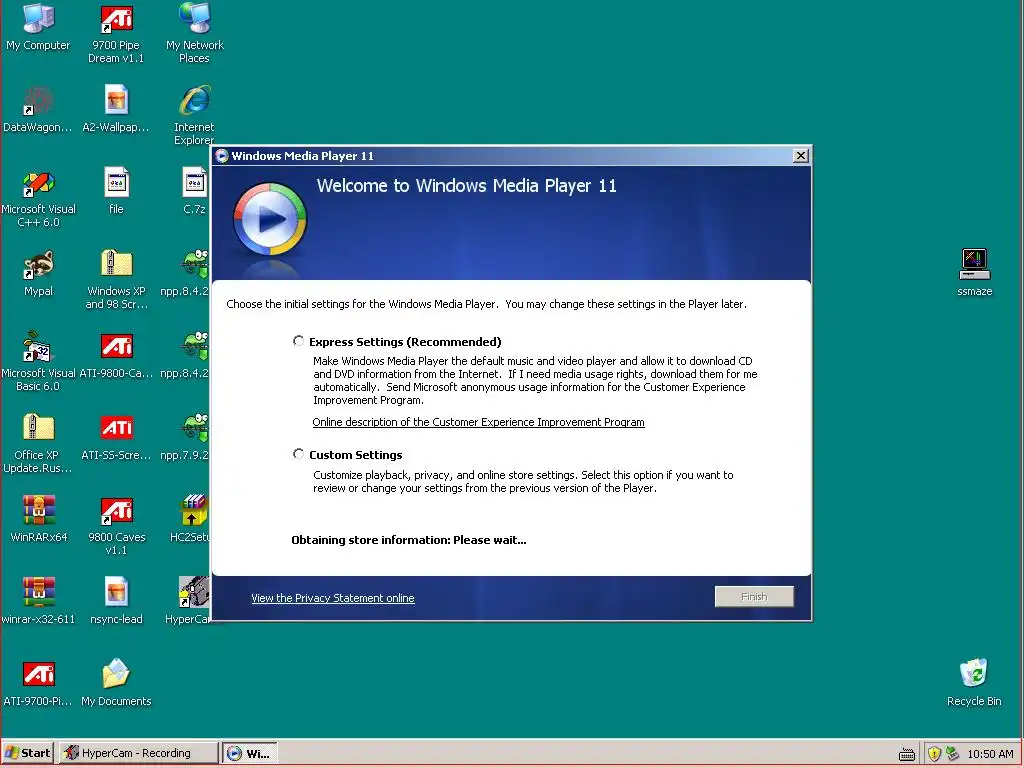Click the 10:50 AM taskbar clock
This screenshot has width=1024, height=768.
tap(990, 754)
